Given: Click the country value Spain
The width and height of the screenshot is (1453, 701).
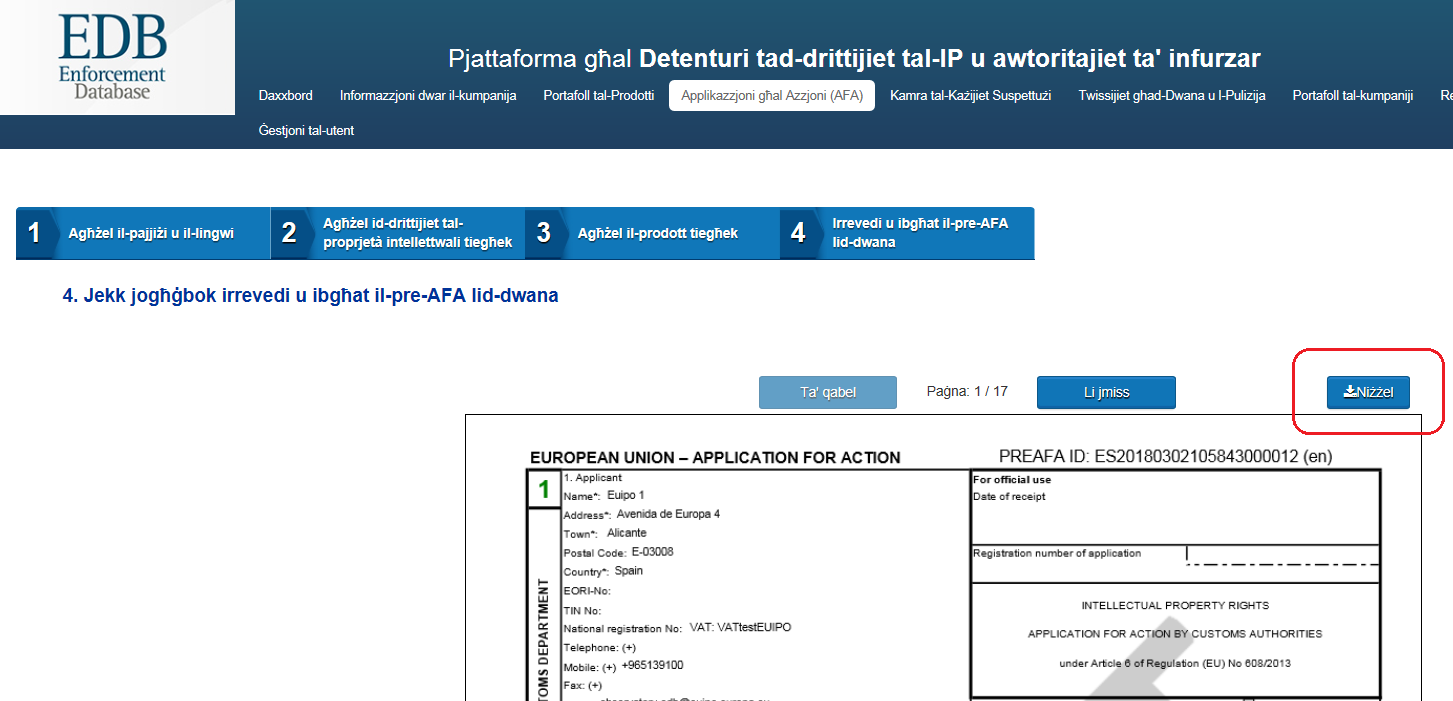Looking at the screenshot, I should coord(629,571).
